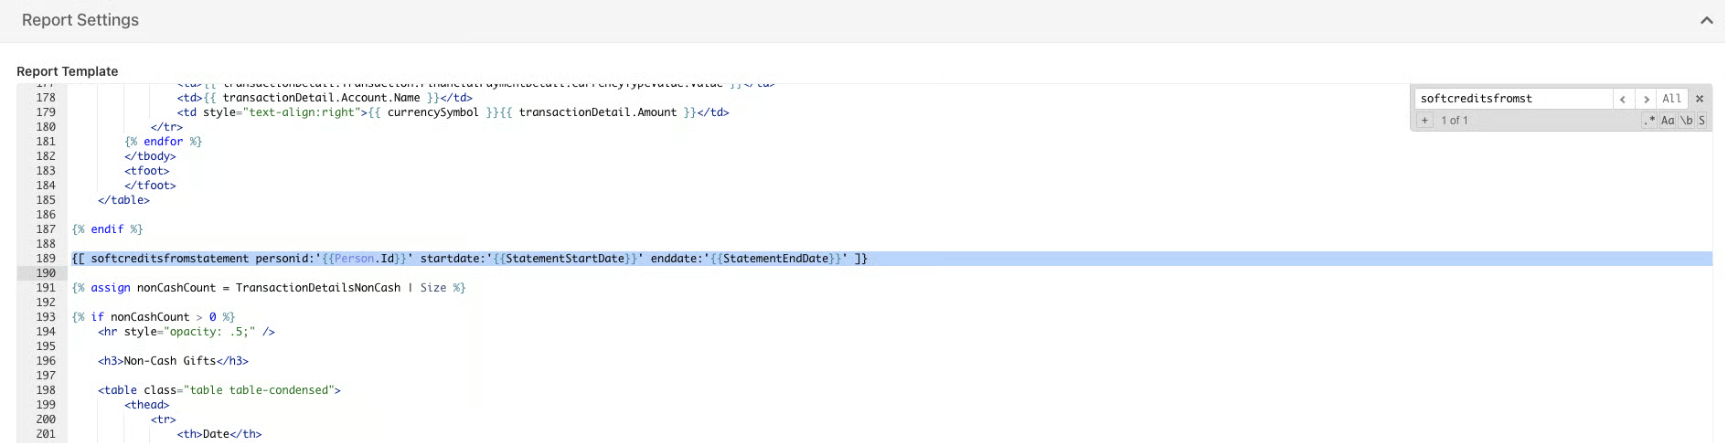Toggle whole word search option
Image resolution: width=1725 pixels, height=443 pixels.
[1686, 120]
